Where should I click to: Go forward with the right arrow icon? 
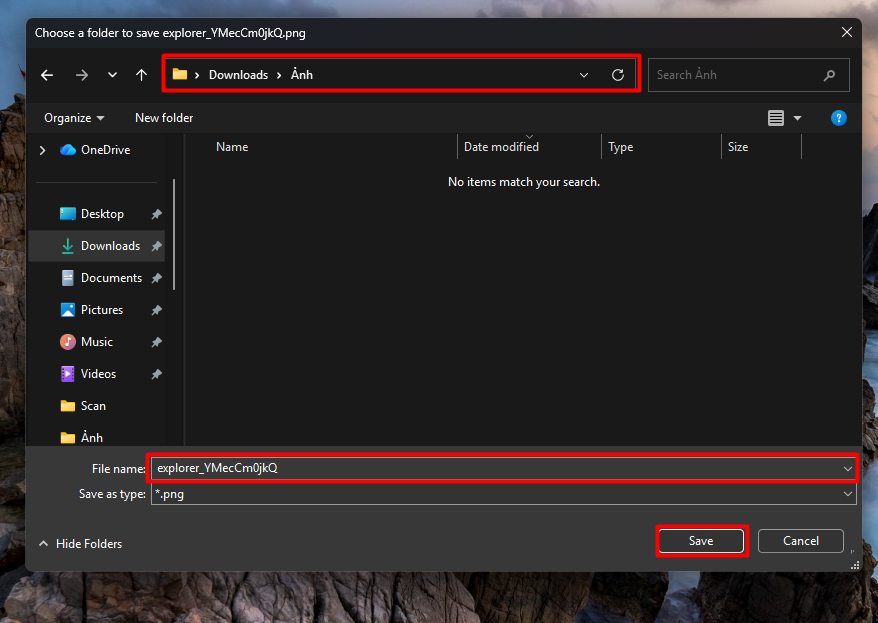(82, 75)
